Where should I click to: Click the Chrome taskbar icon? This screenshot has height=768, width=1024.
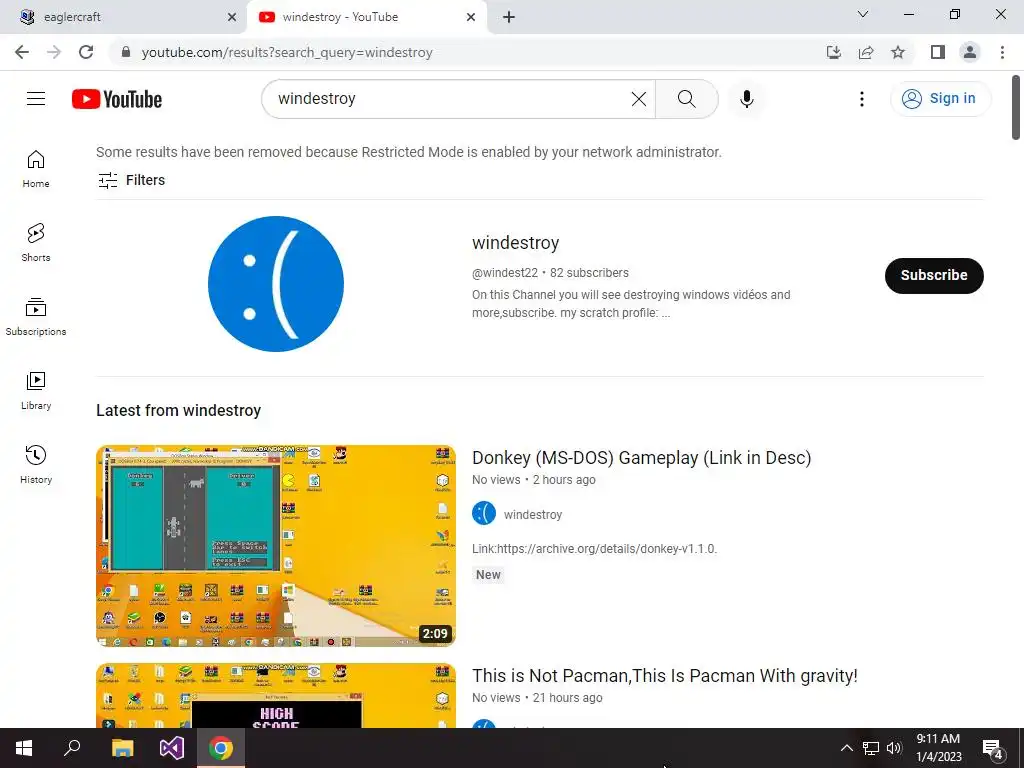click(x=221, y=748)
